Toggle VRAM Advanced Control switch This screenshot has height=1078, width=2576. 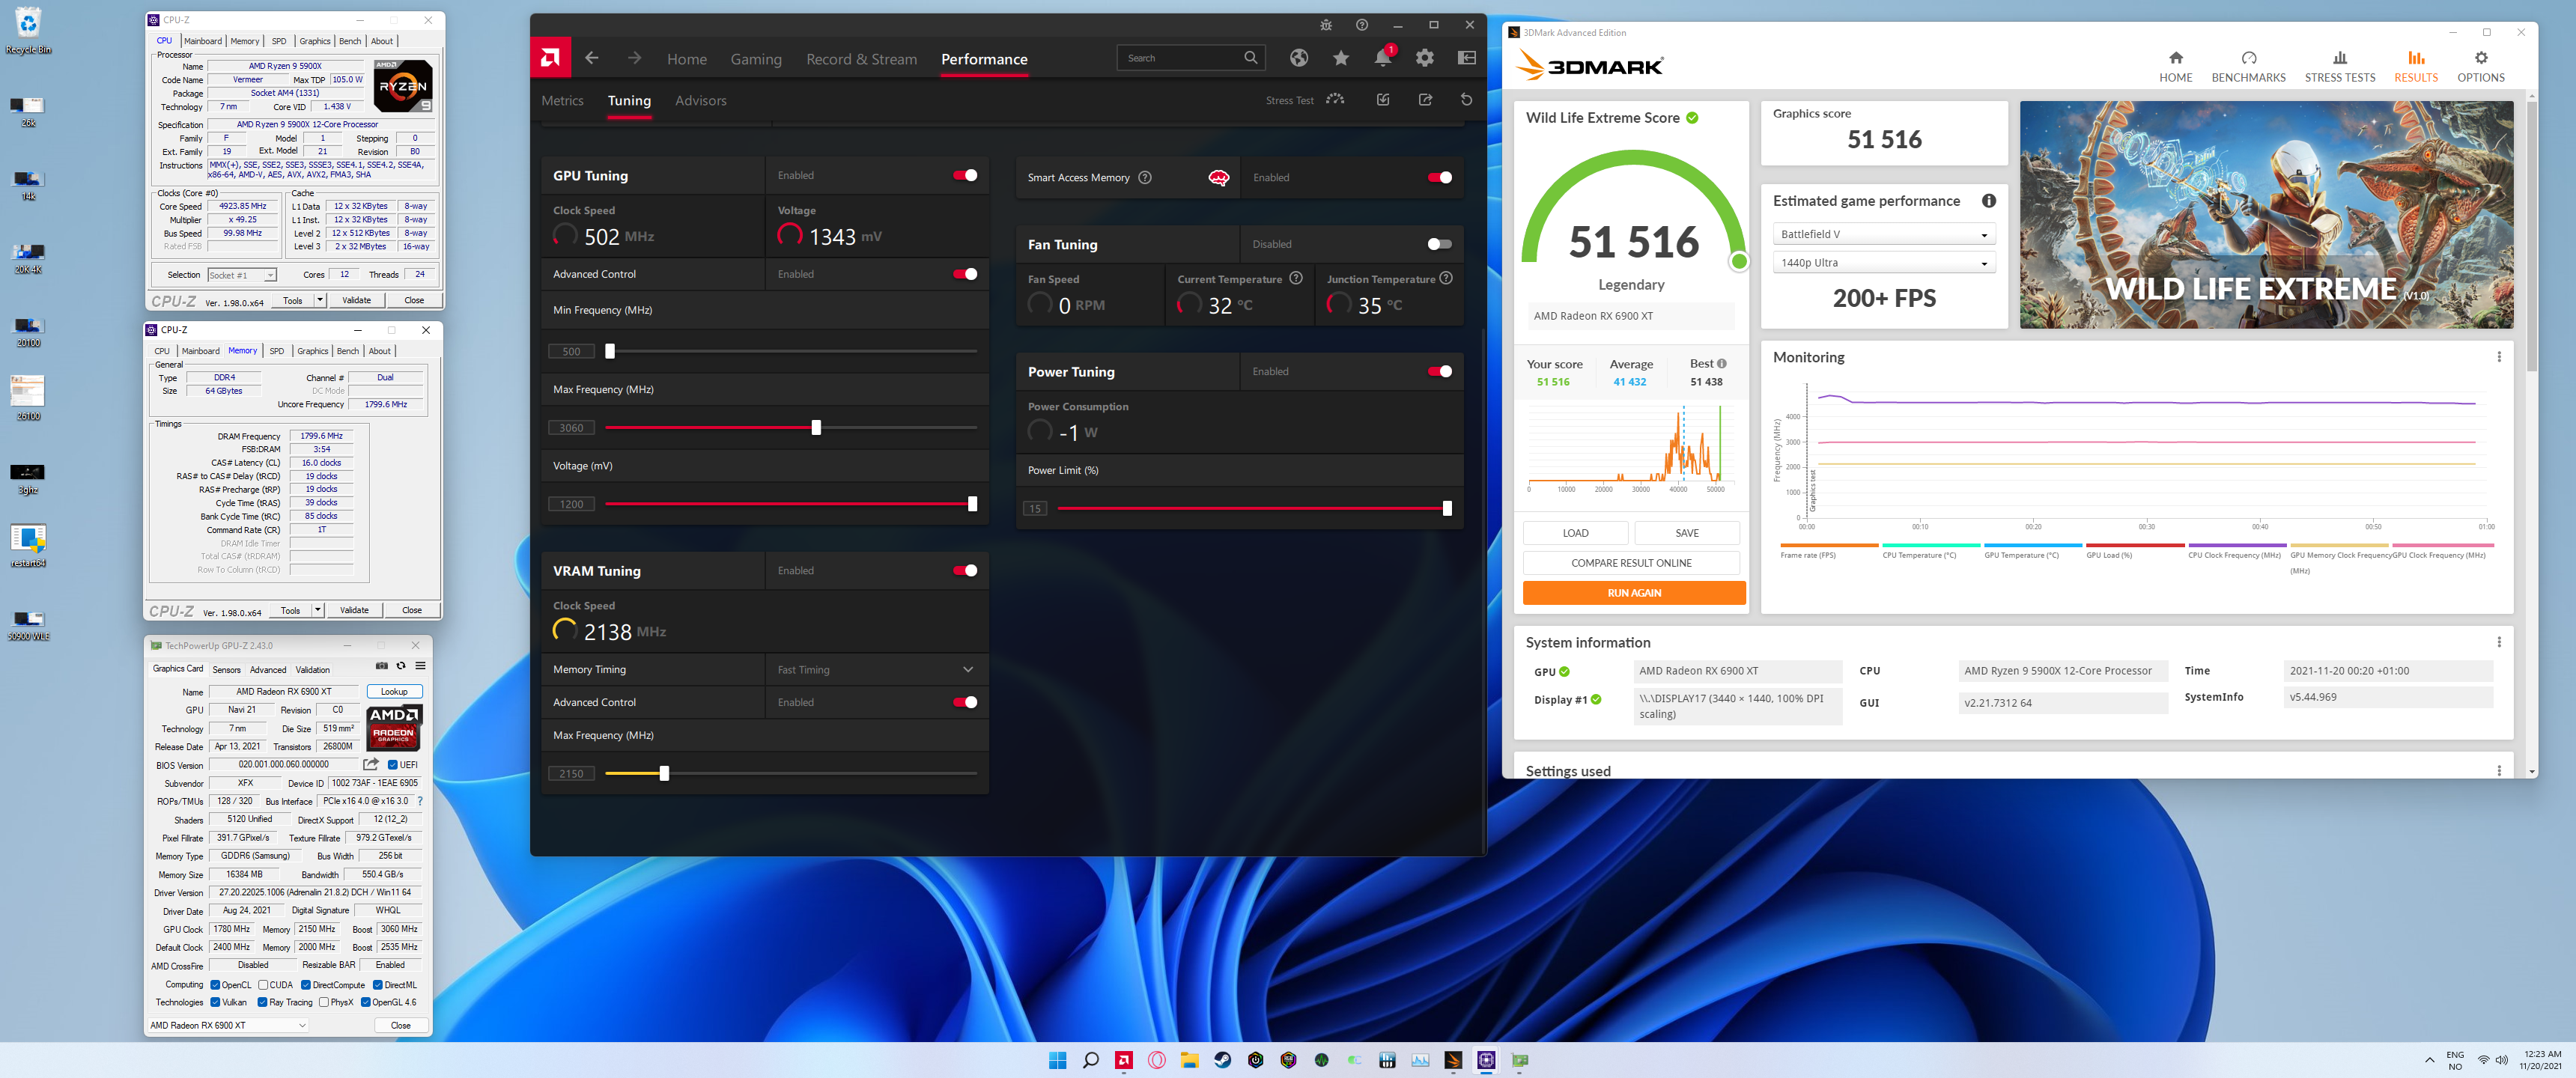click(965, 702)
